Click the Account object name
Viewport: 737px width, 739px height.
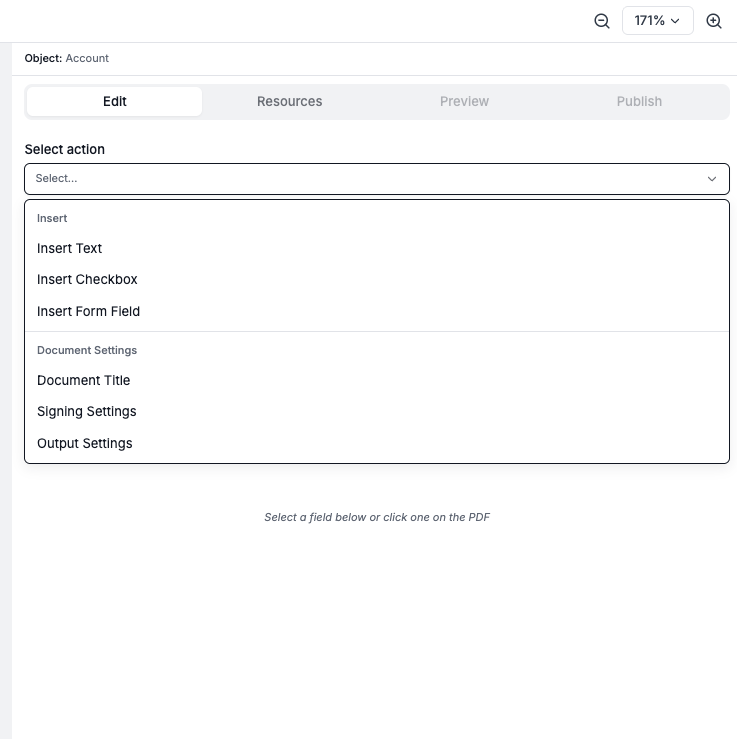(87, 58)
